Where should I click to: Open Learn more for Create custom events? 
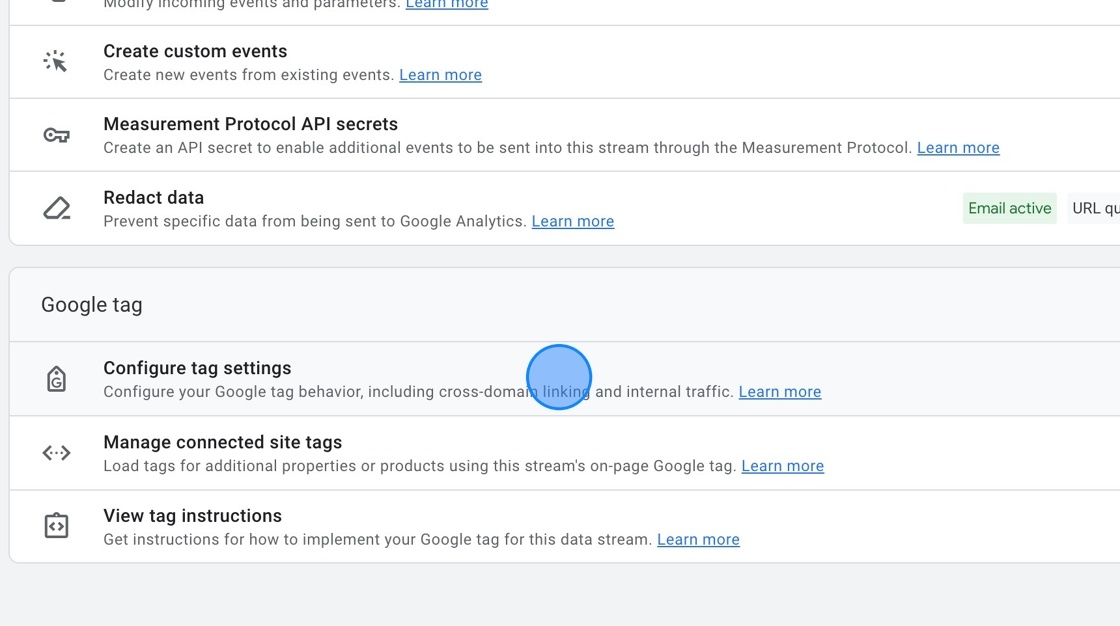[440, 75]
